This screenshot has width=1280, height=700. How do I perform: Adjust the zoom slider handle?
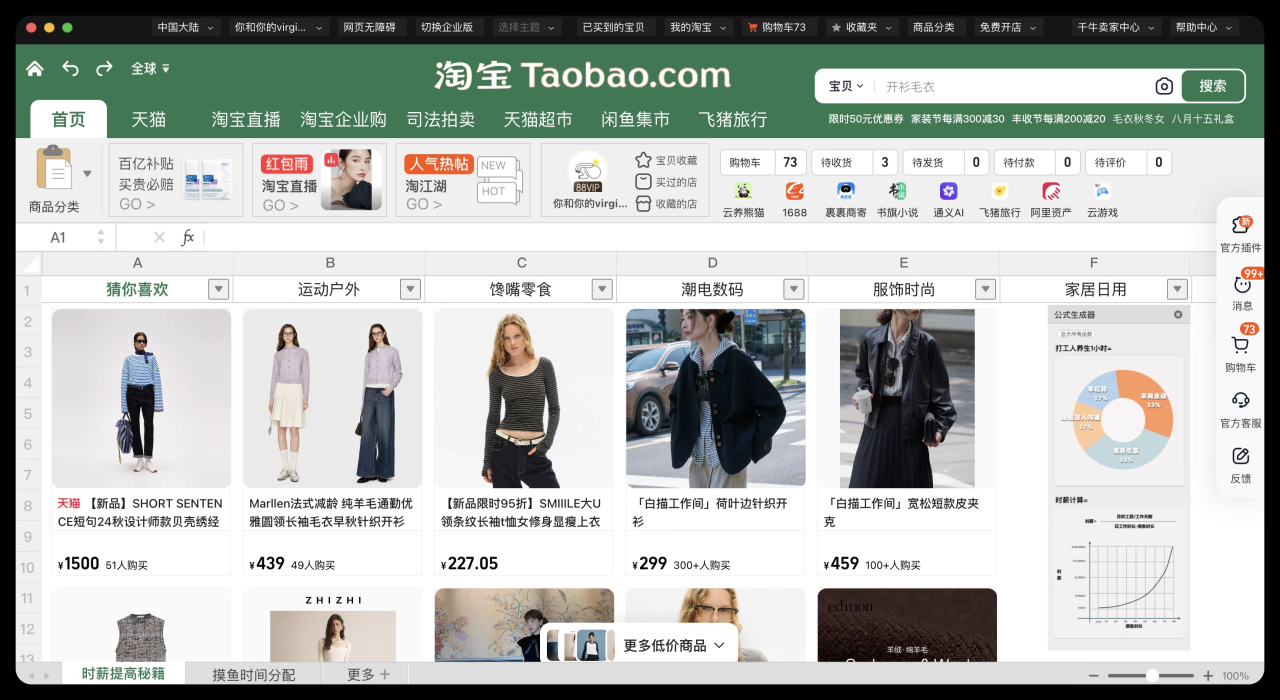(1152, 676)
